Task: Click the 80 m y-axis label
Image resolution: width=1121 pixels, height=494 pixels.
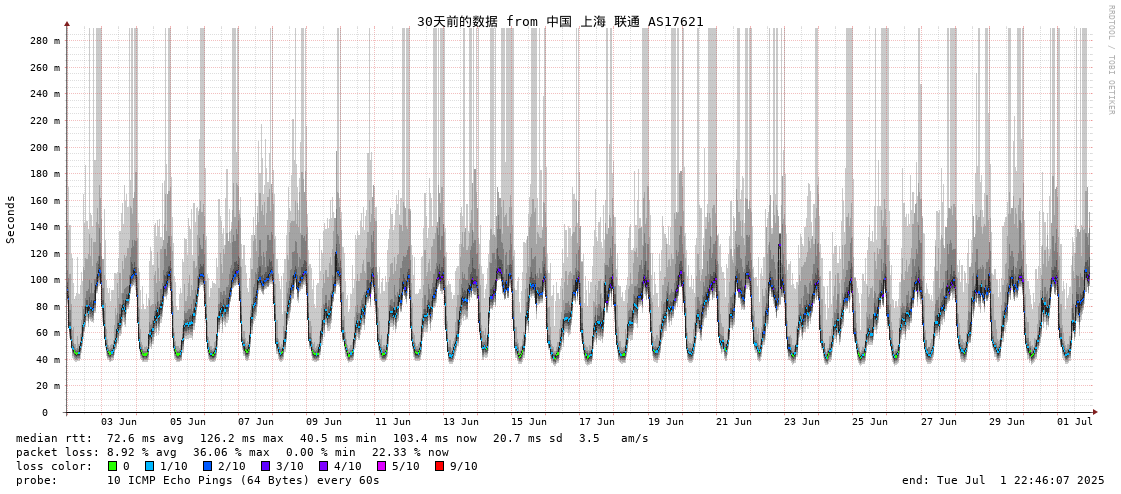Action: tap(48, 306)
